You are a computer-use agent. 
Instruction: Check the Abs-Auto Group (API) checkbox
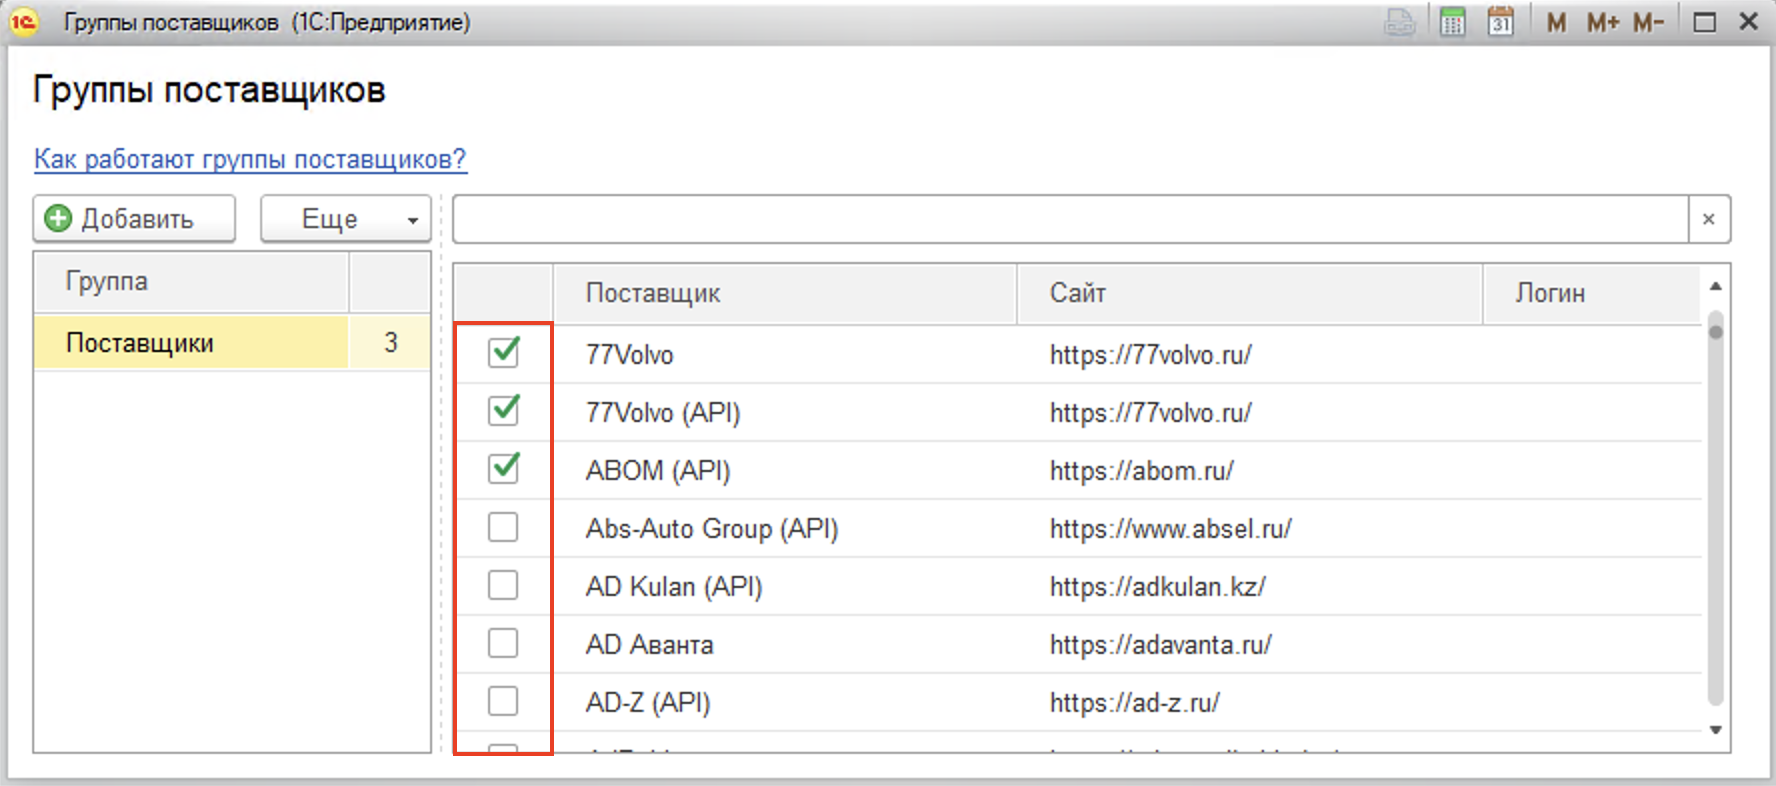(x=503, y=527)
